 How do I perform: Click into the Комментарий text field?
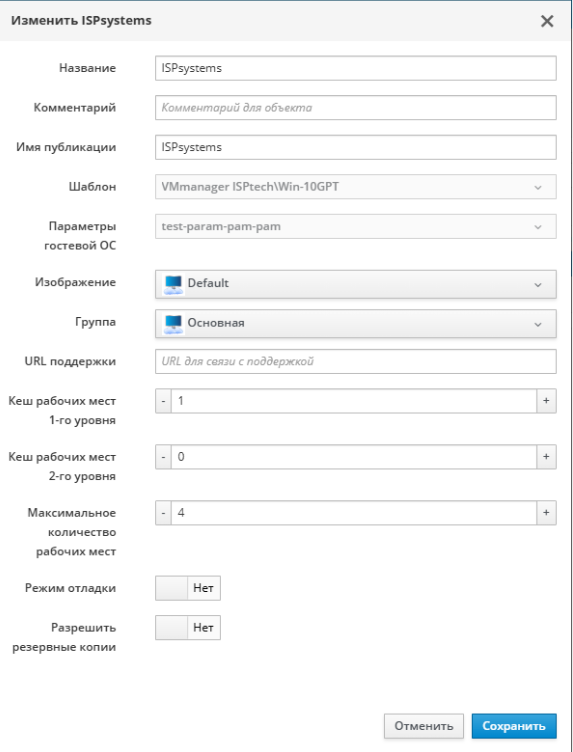pyautogui.click(x=356, y=107)
